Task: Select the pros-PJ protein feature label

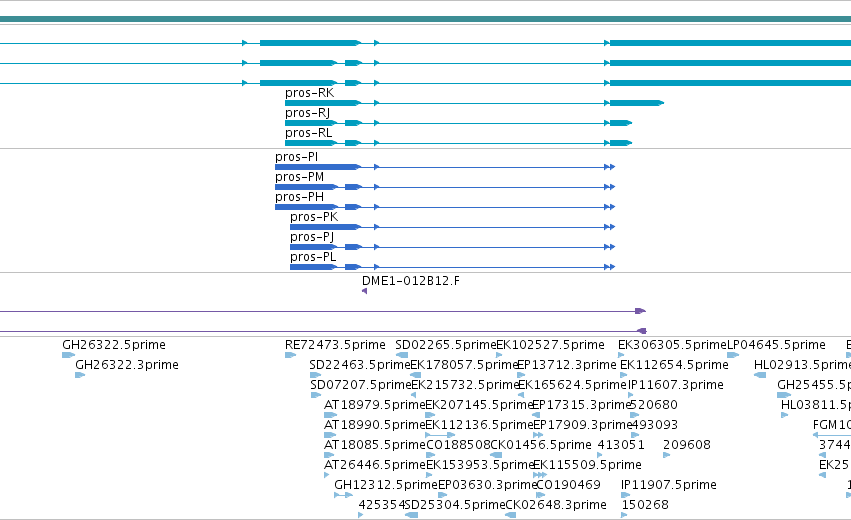Action: [312, 237]
